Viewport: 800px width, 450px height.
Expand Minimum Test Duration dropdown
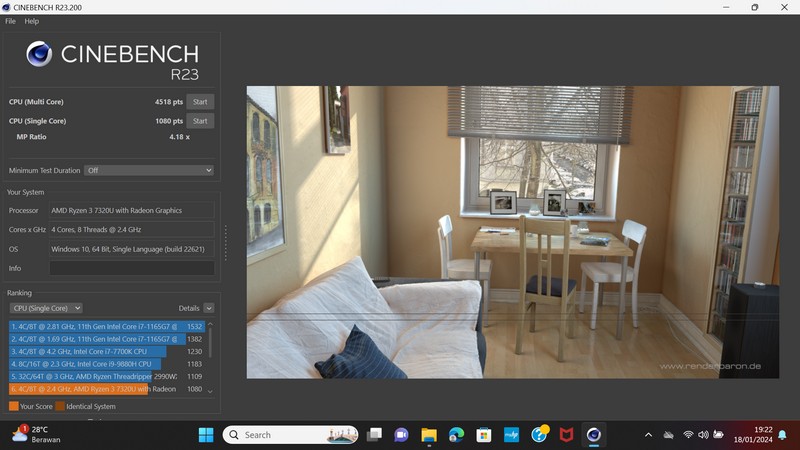[x=149, y=170]
